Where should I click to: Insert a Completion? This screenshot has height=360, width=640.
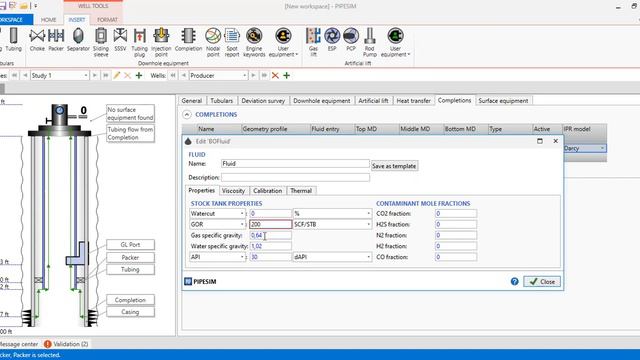tap(188, 40)
